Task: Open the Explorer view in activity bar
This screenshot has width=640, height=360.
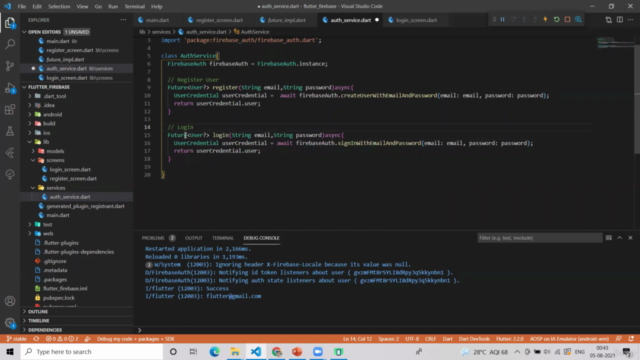Action: click(10, 23)
